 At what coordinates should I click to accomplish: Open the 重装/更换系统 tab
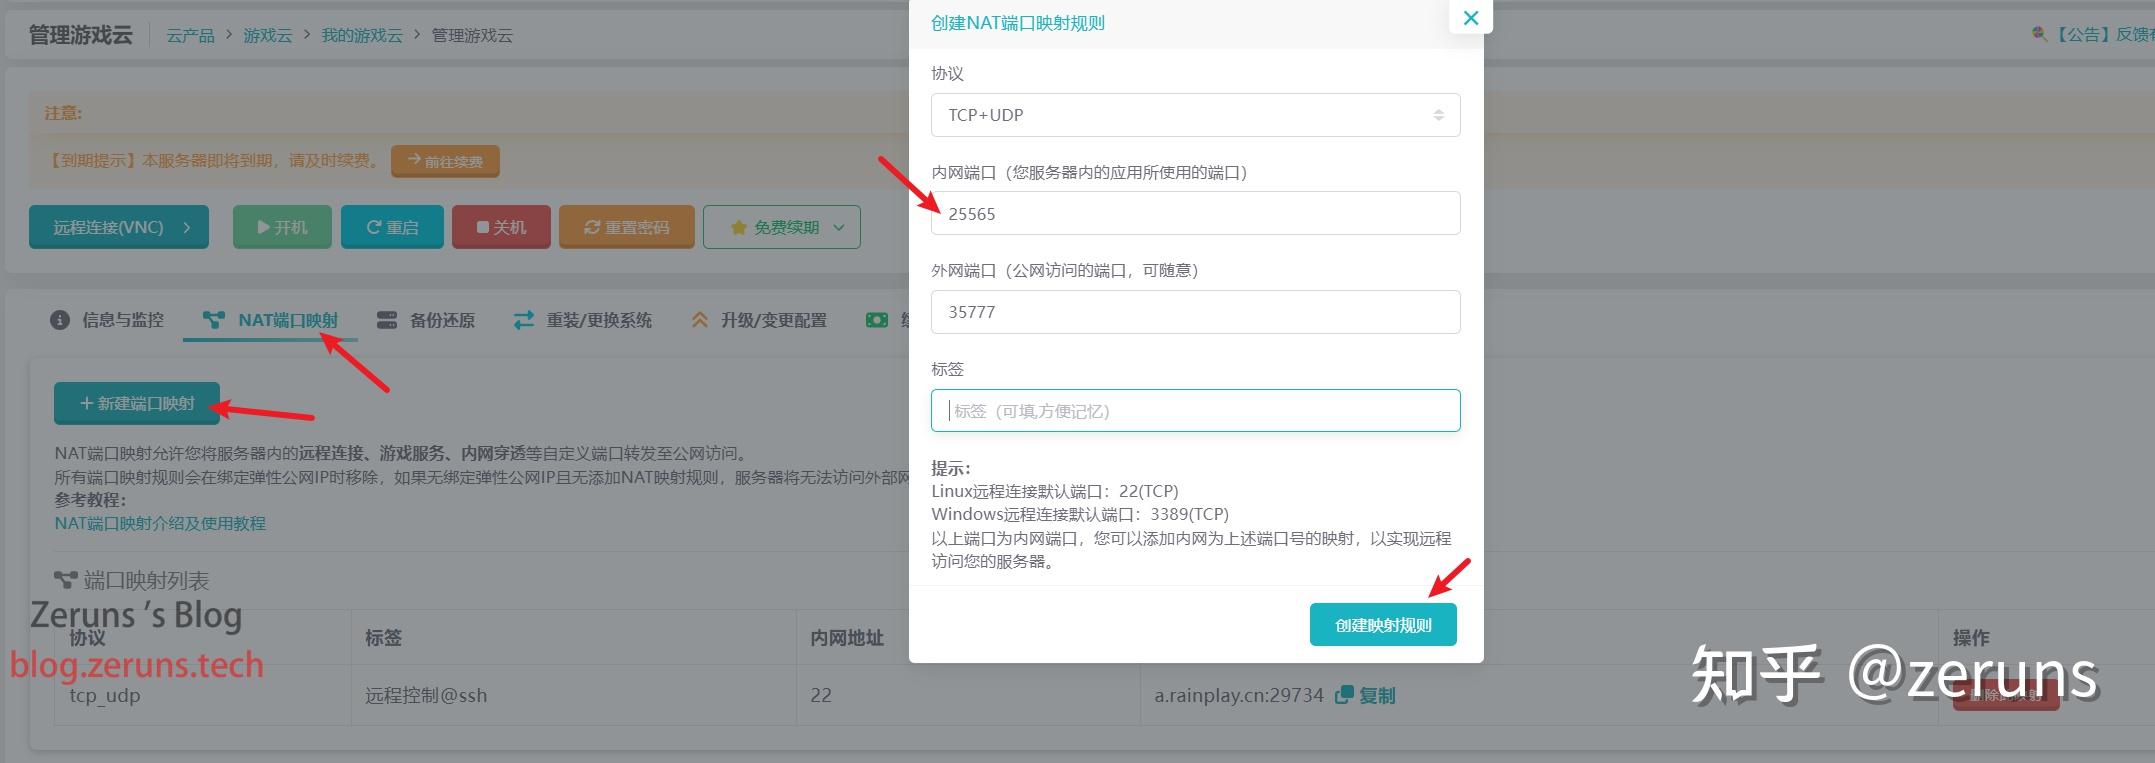click(x=582, y=320)
